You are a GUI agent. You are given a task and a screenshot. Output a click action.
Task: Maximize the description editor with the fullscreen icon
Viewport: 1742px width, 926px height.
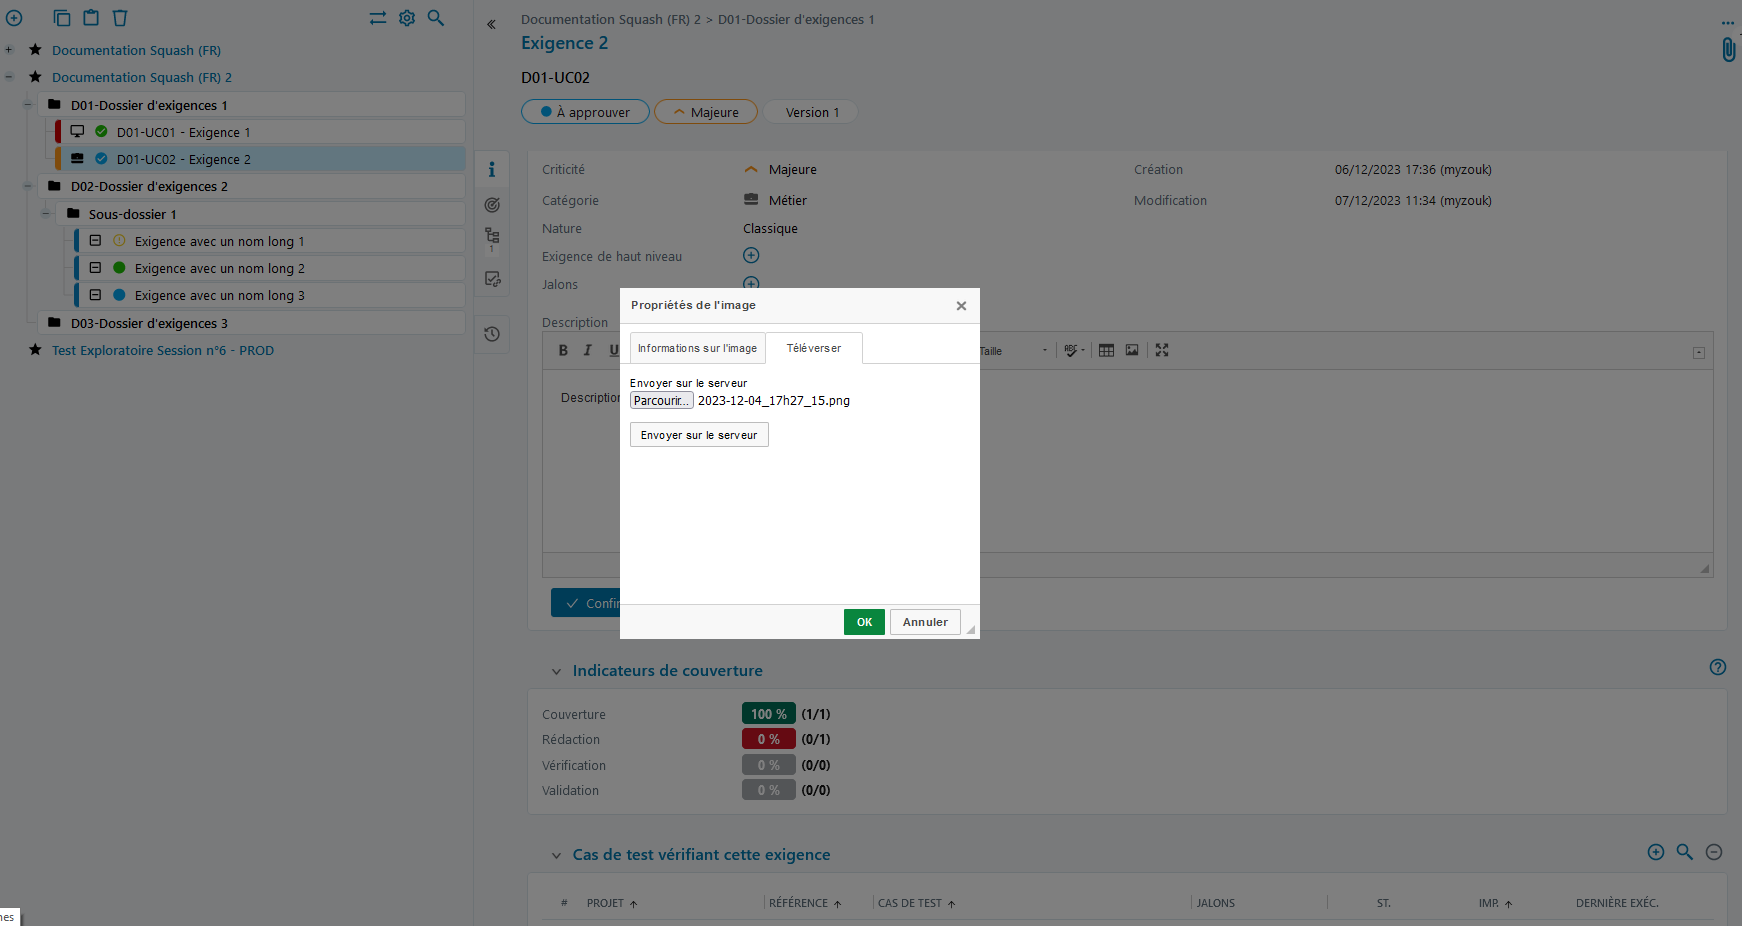(x=1162, y=350)
